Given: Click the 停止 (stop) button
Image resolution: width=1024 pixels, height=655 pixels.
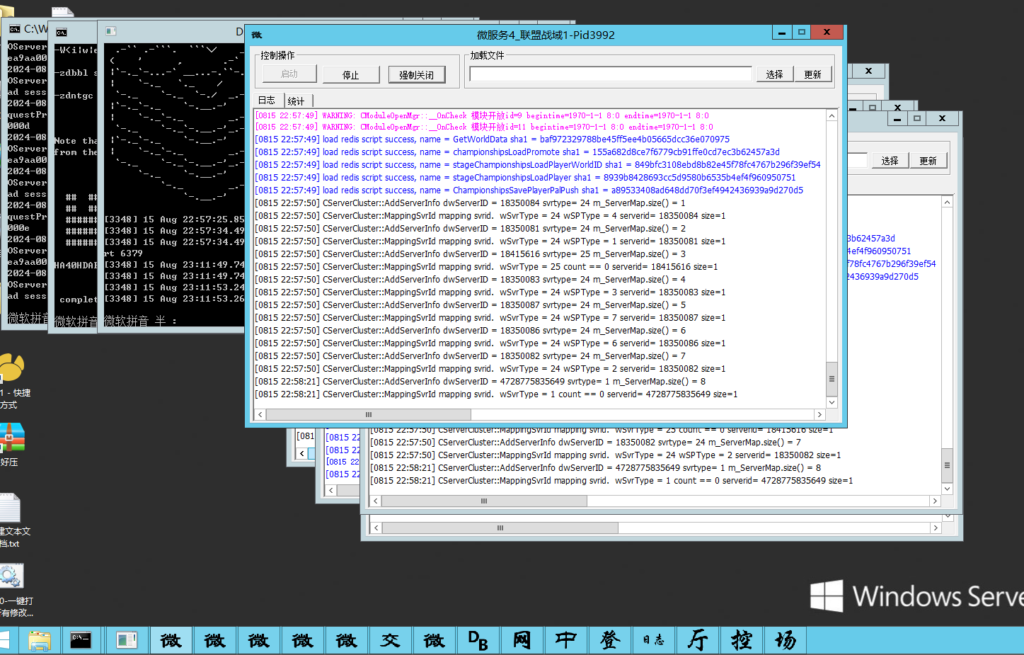Looking at the screenshot, I should click(351, 75).
